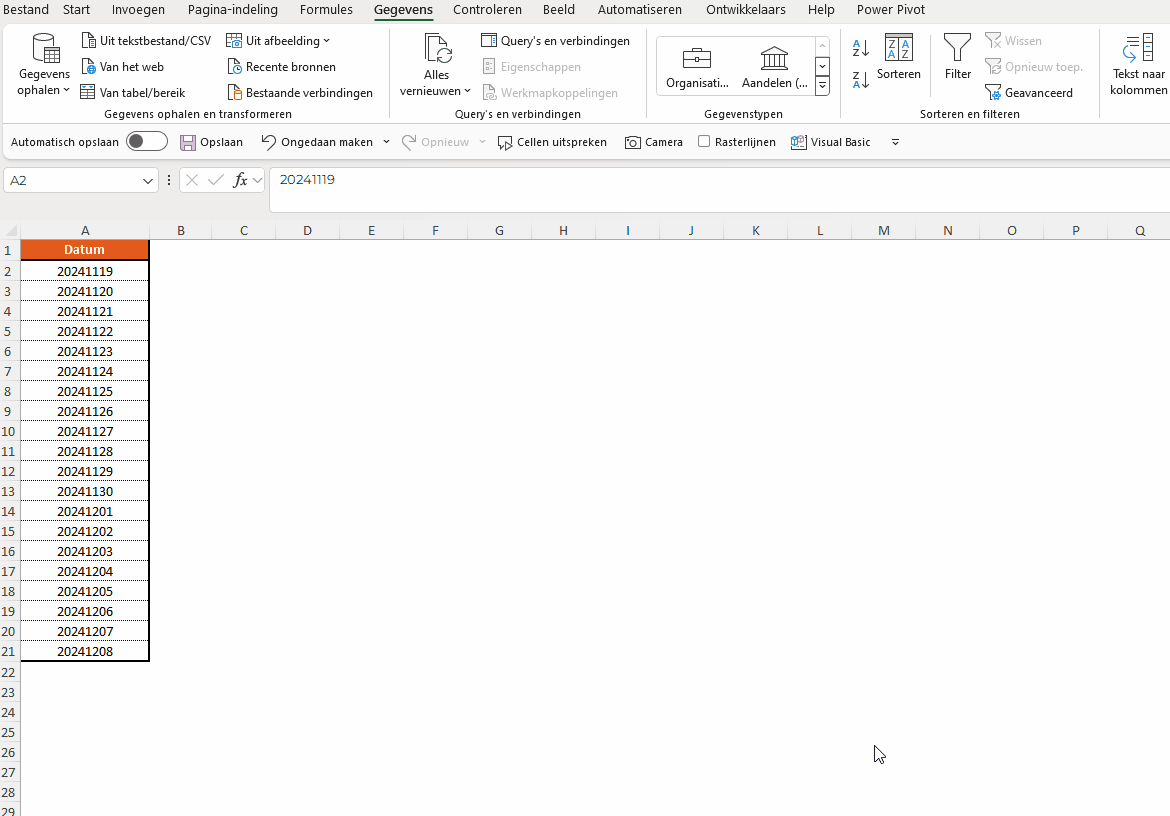Click the select-all corner triangle
The height and width of the screenshot is (816, 1170).
(x=10, y=230)
